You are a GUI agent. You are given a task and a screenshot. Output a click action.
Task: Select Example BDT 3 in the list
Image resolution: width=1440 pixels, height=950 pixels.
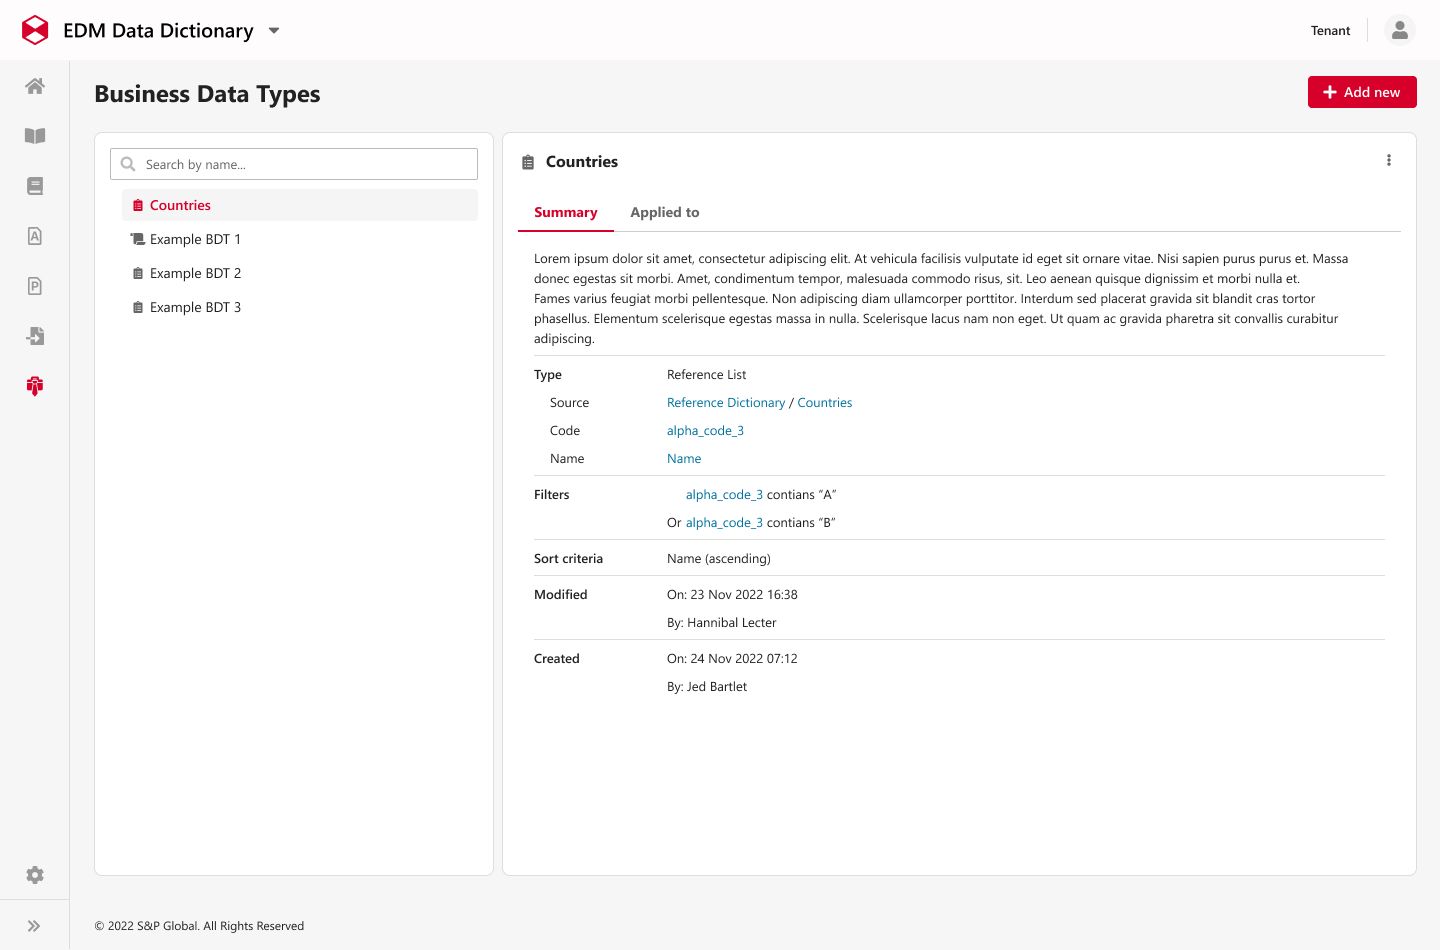[x=300, y=307]
